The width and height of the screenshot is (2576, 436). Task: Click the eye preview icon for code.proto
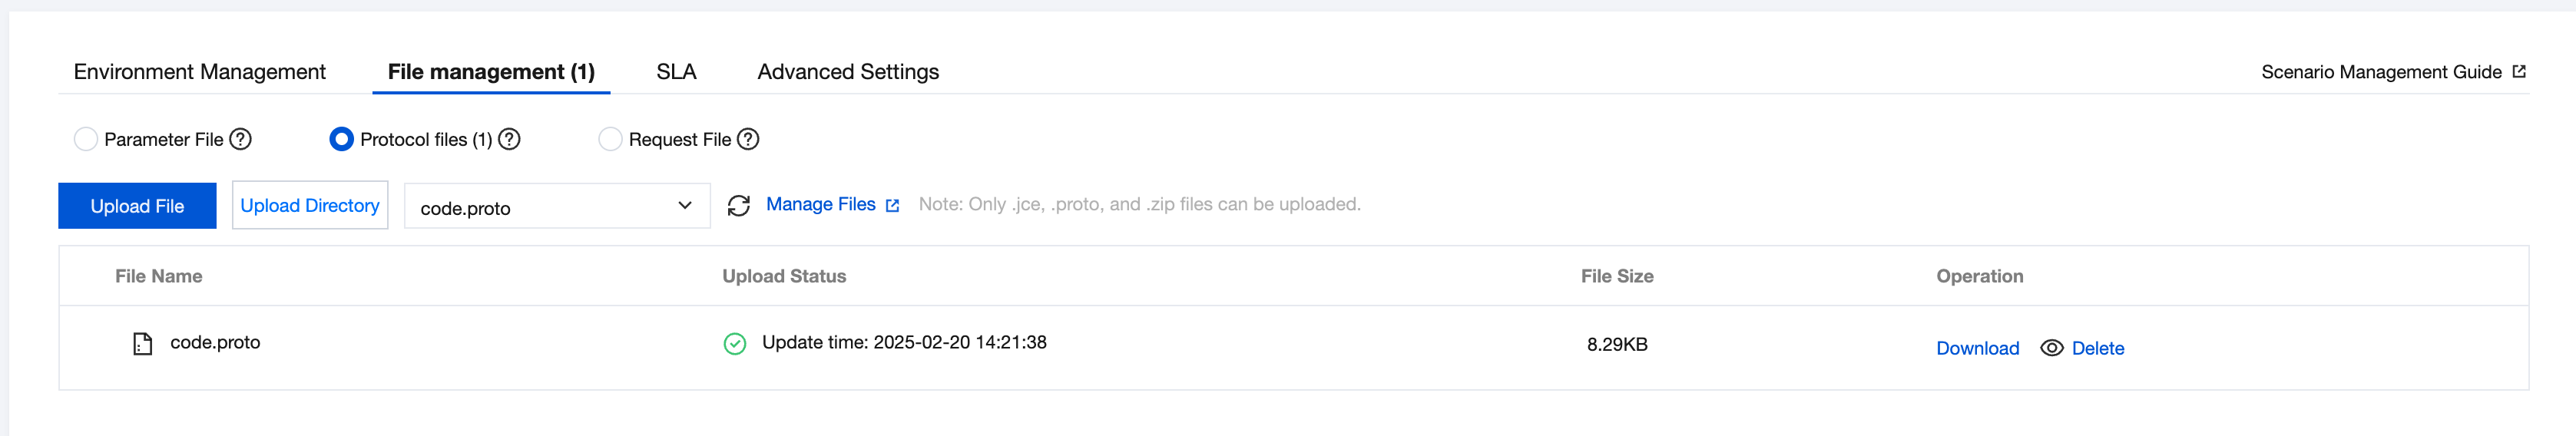[2051, 348]
